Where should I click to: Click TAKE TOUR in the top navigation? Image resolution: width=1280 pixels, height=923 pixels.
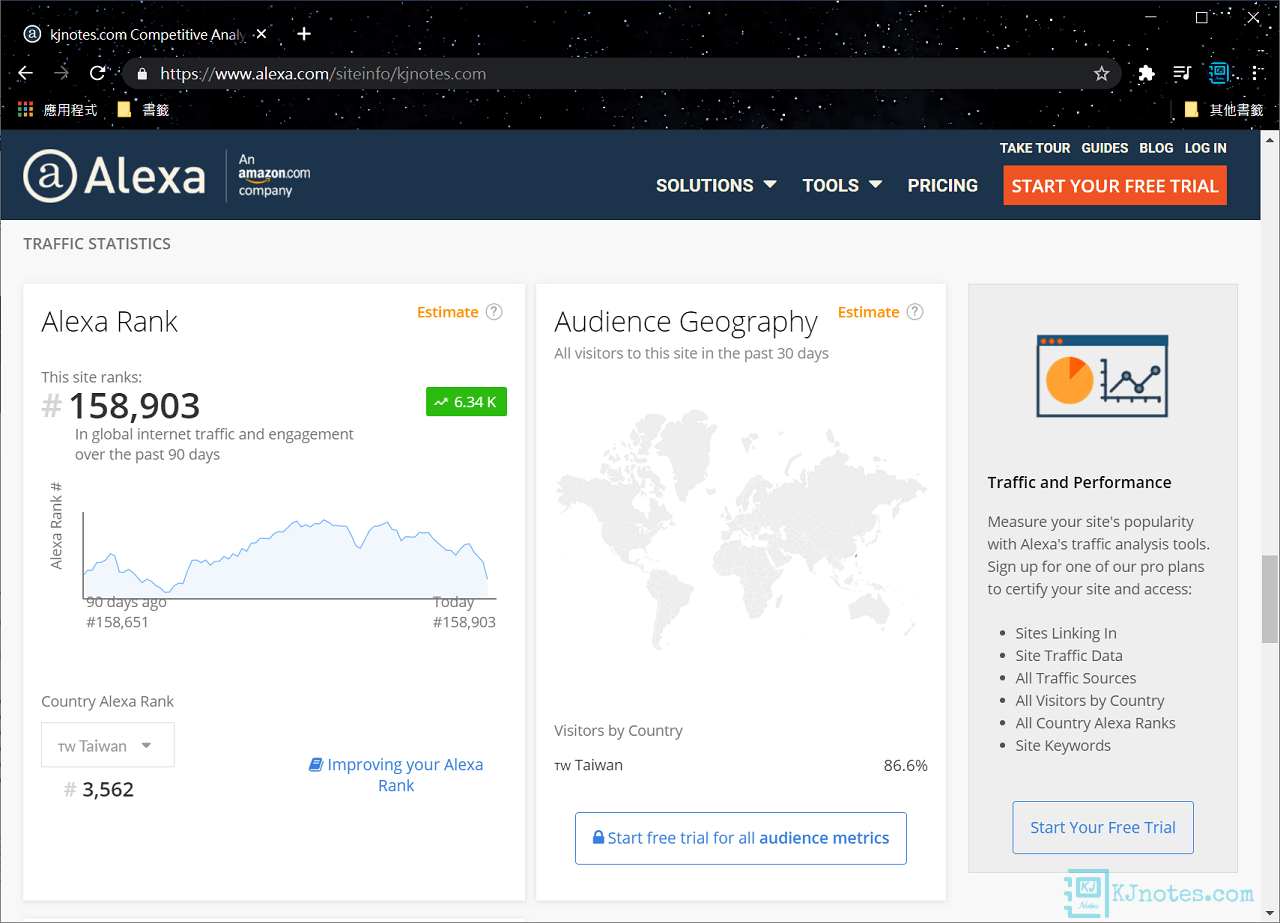(x=1035, y=148)
